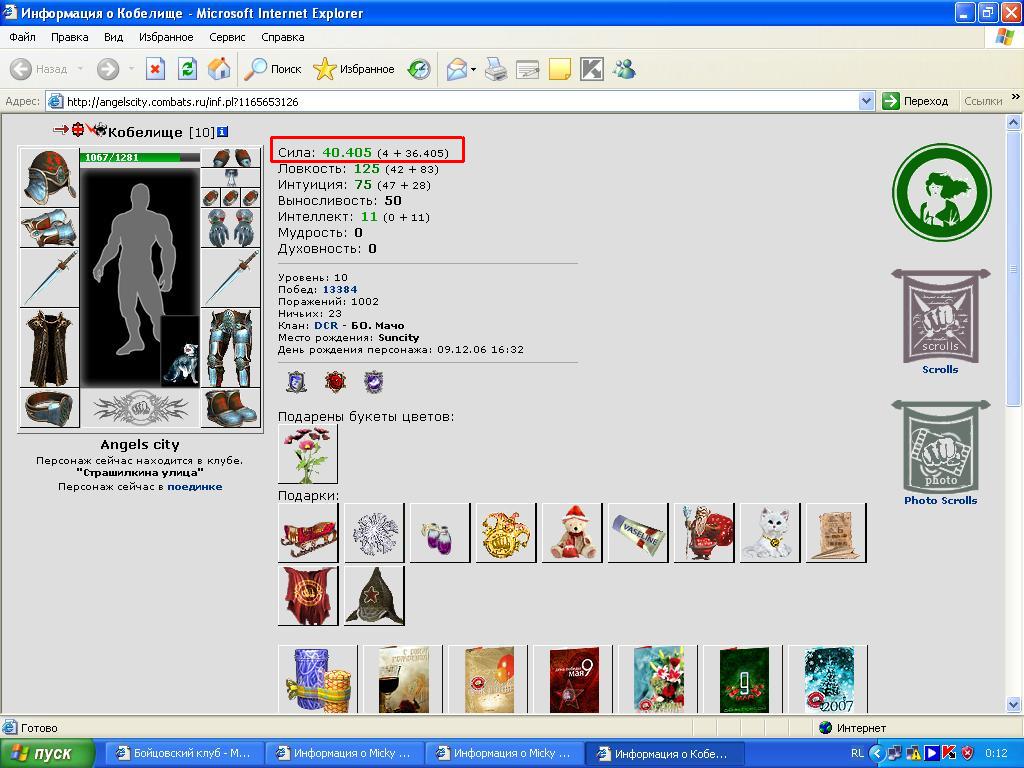Click the Edit page toolbar icon
Image resolution: width=1024 pixels, height=768 pixels.
point(528,69)
